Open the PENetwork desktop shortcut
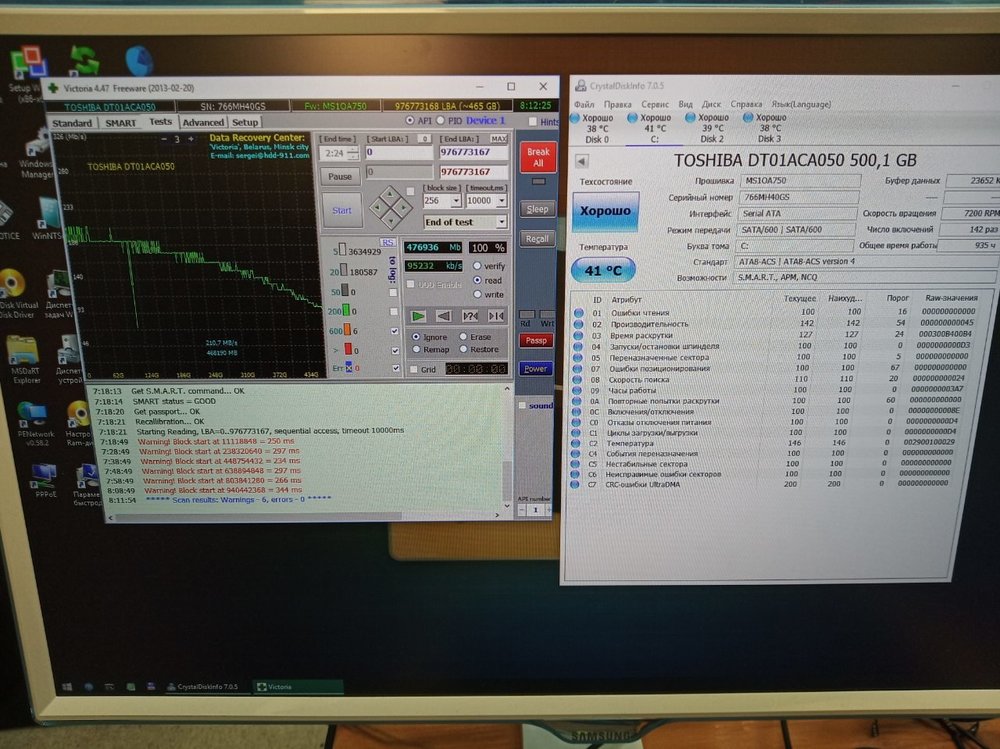Screen dimensions: 1000x749 (32, 420)
